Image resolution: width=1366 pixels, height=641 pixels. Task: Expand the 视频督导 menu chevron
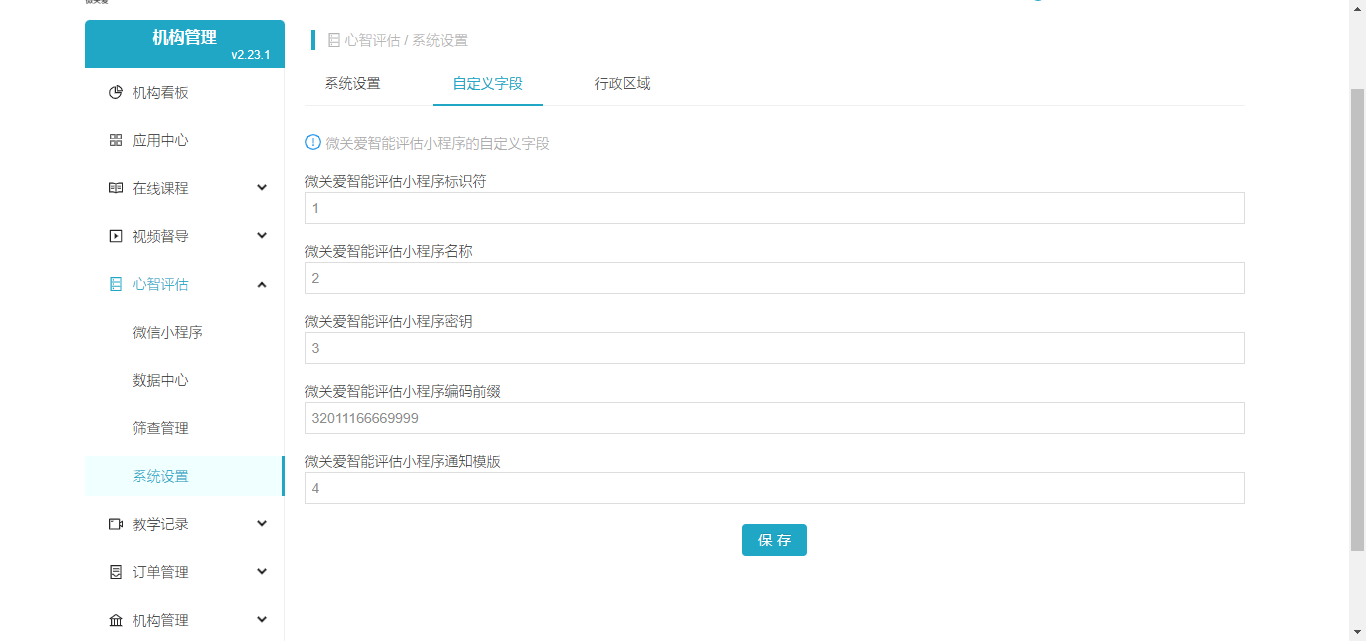tap(262, 236)
